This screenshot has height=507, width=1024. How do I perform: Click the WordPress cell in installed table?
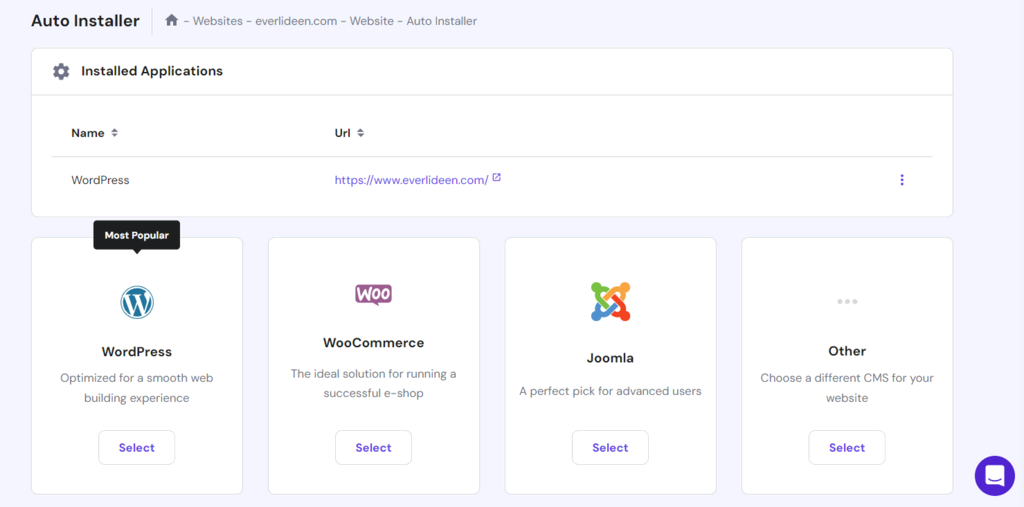[100, 180]
